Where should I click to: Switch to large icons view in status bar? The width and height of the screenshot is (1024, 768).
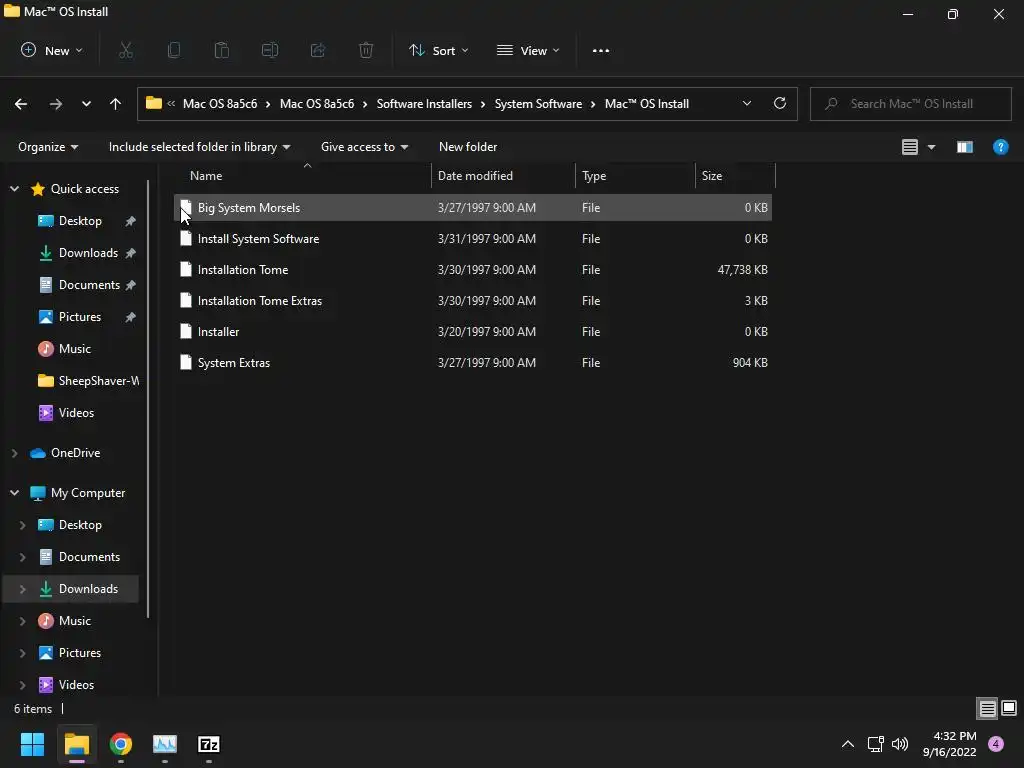pos(1009,708)
